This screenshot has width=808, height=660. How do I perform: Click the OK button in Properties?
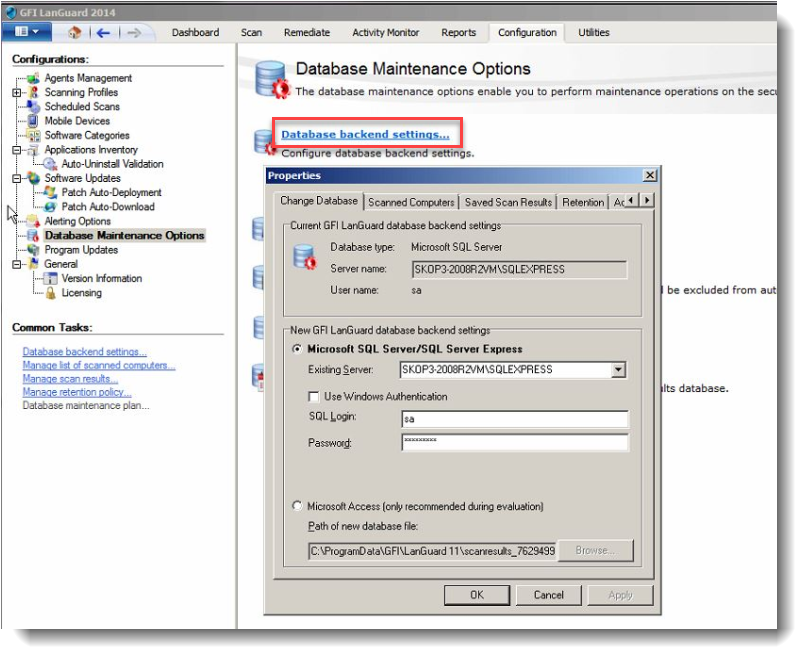(x=476, y=595)
